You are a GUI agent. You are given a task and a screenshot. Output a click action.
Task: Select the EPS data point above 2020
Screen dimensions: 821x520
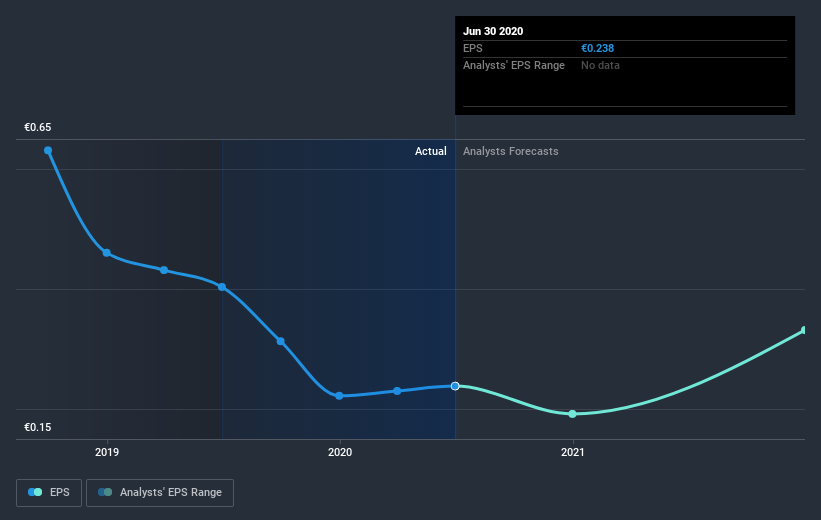[x=339, y=396]
